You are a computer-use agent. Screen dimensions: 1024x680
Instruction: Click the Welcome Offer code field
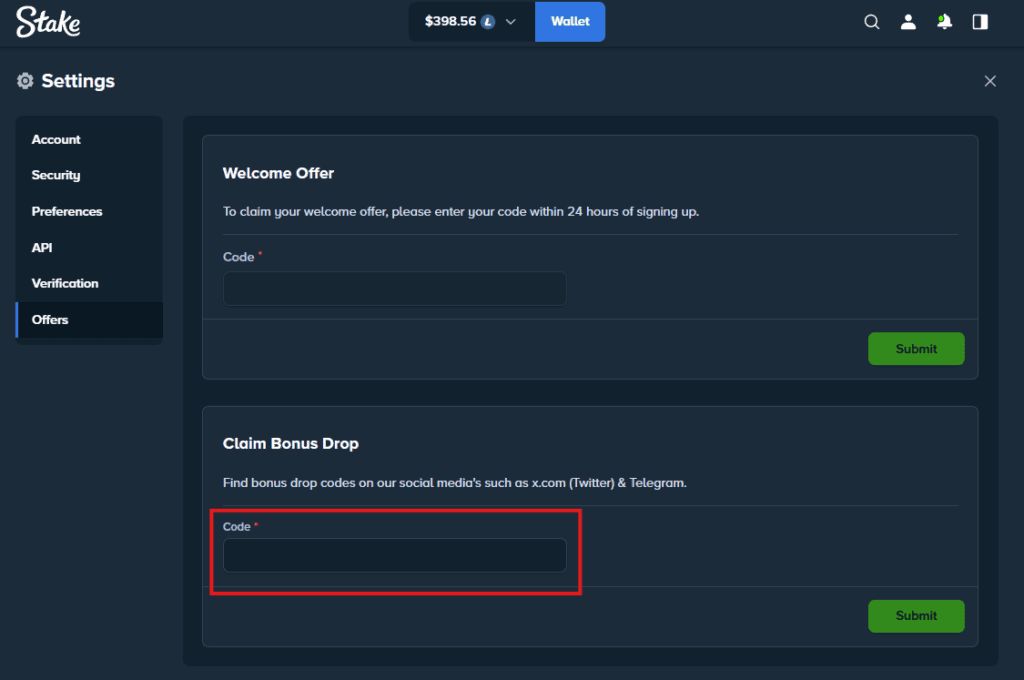[394, 288]
